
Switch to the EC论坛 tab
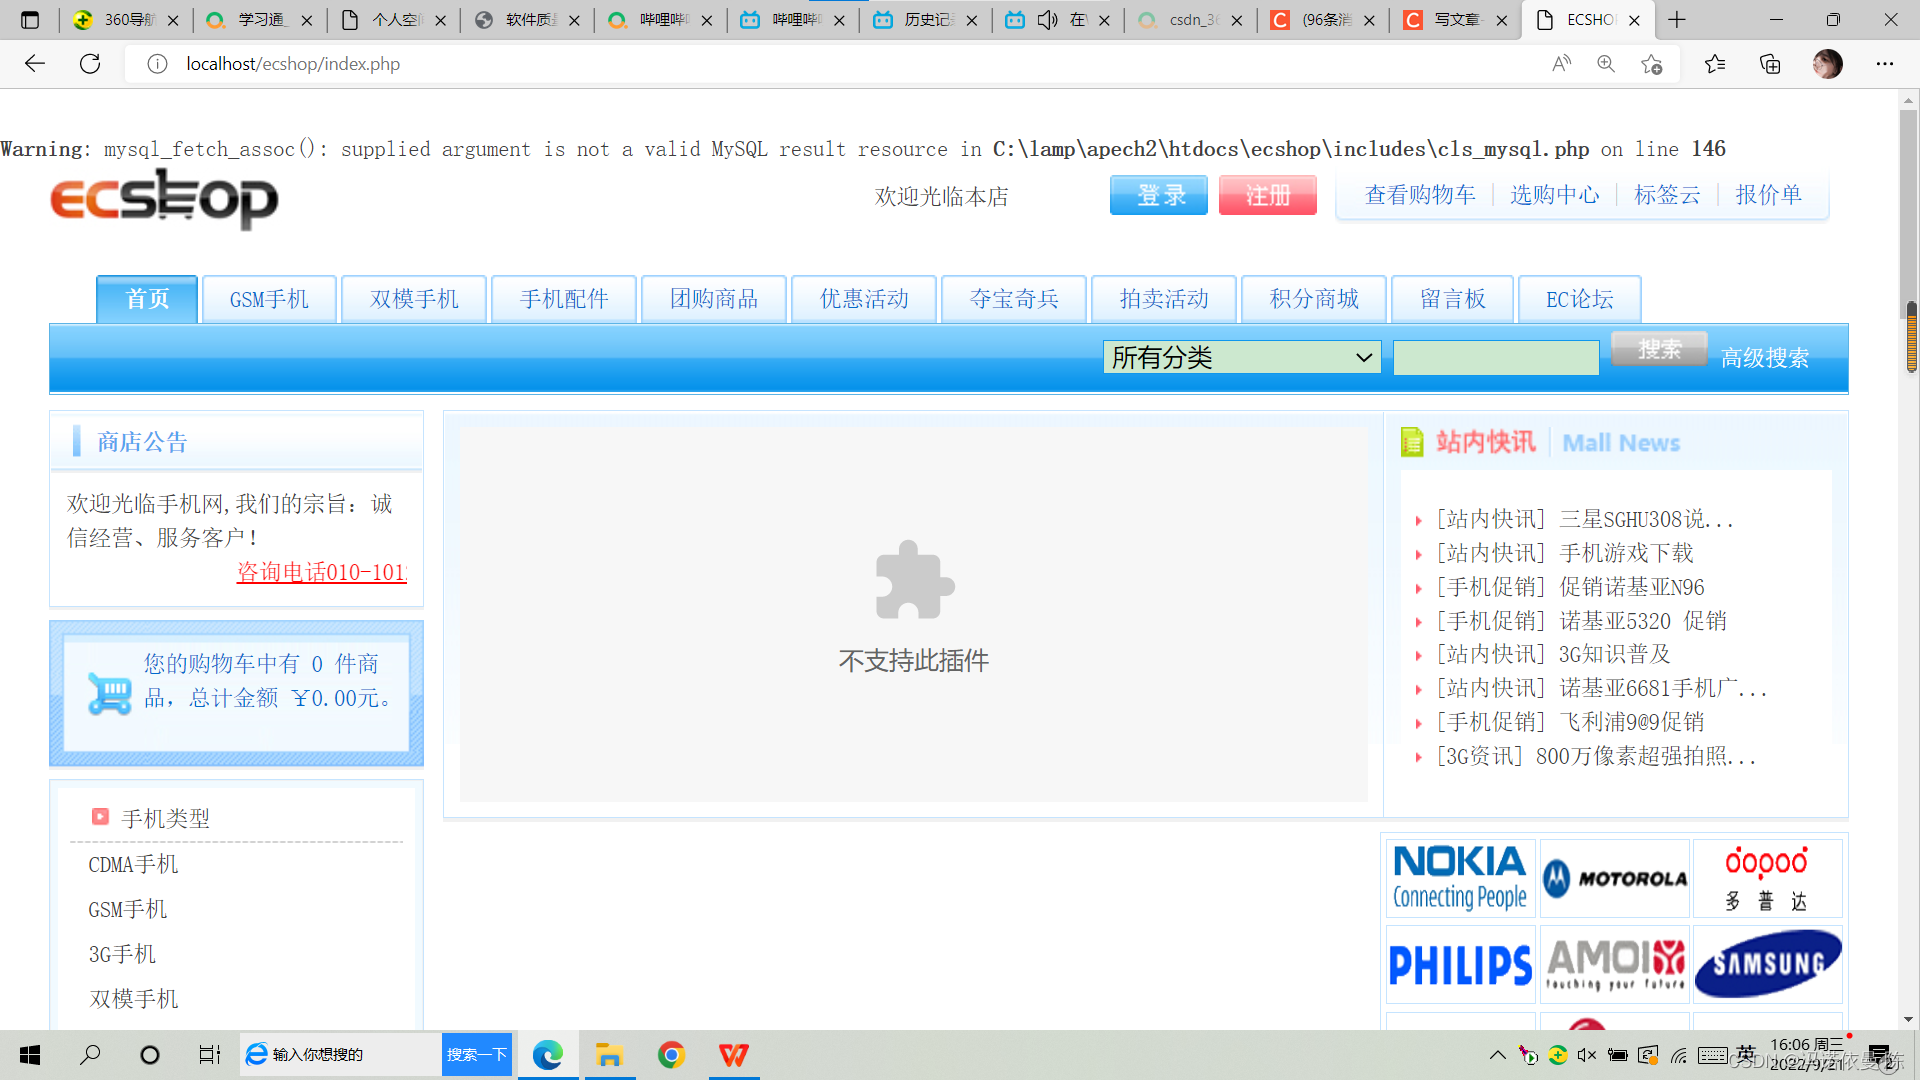[1578, 298]
